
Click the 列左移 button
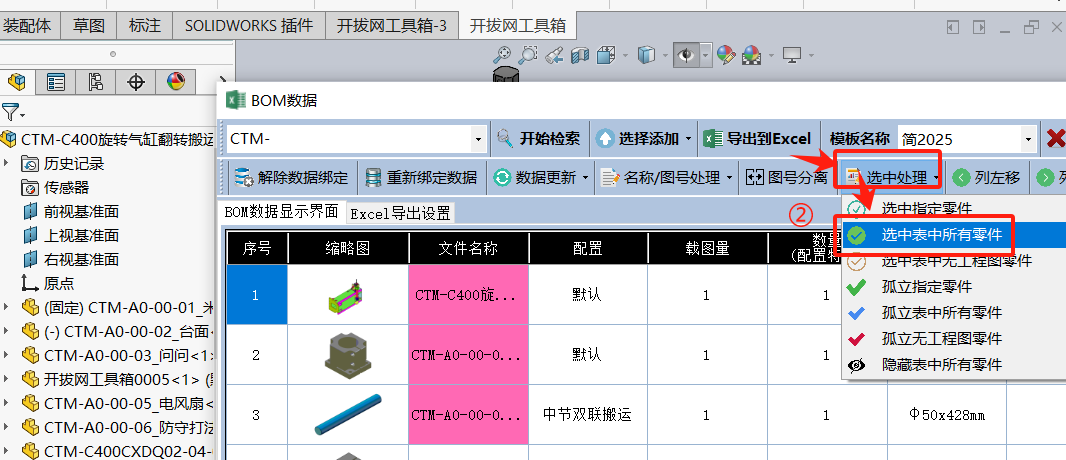[x=986, y=178]
